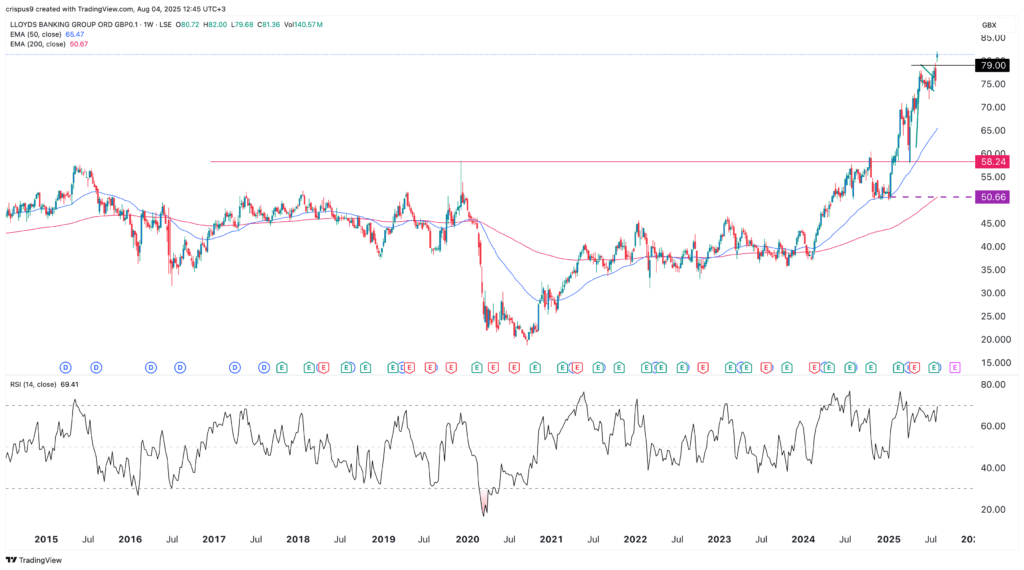The width and height of the screenshot is (1024, 570).
Task: Click the last blue D marker before earnings markers
Action: (265, 368)
